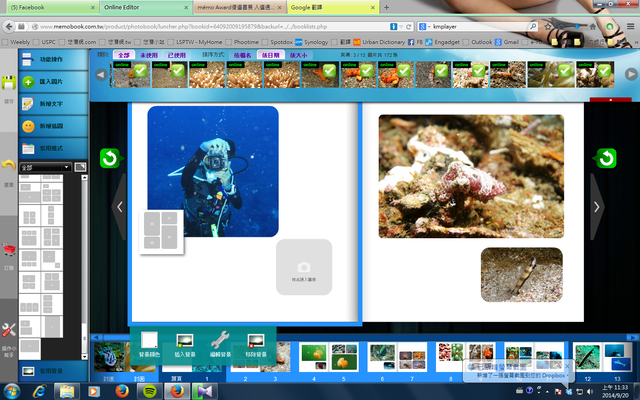Open the Weebly bookmark
This screenshot has height=400, width=640.
(16, 42)
